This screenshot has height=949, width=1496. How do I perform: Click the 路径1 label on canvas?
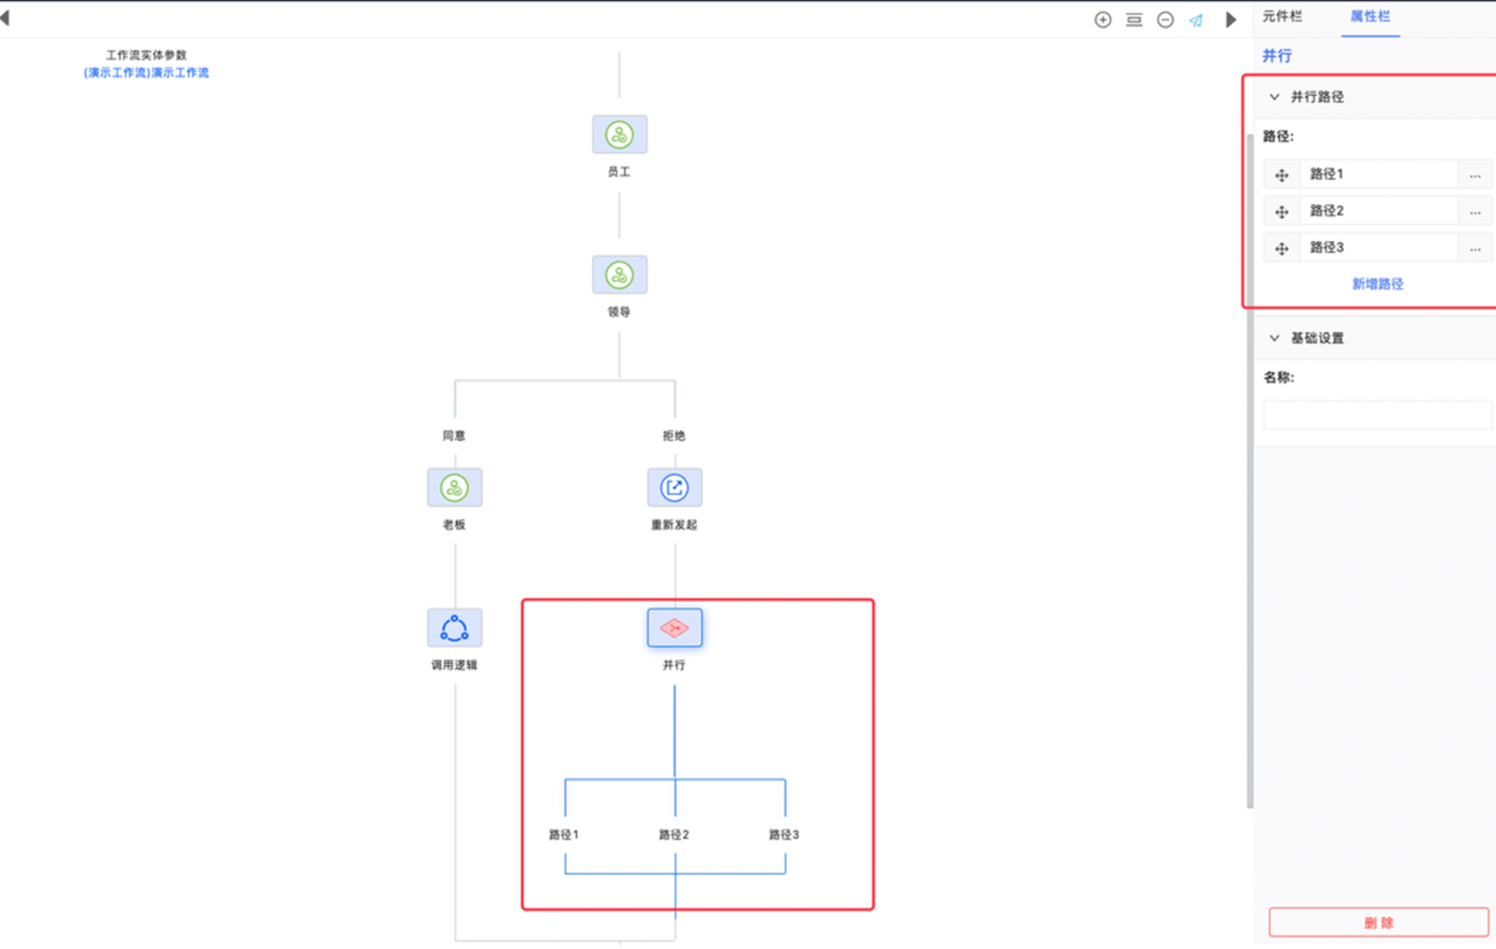point(564,835)
